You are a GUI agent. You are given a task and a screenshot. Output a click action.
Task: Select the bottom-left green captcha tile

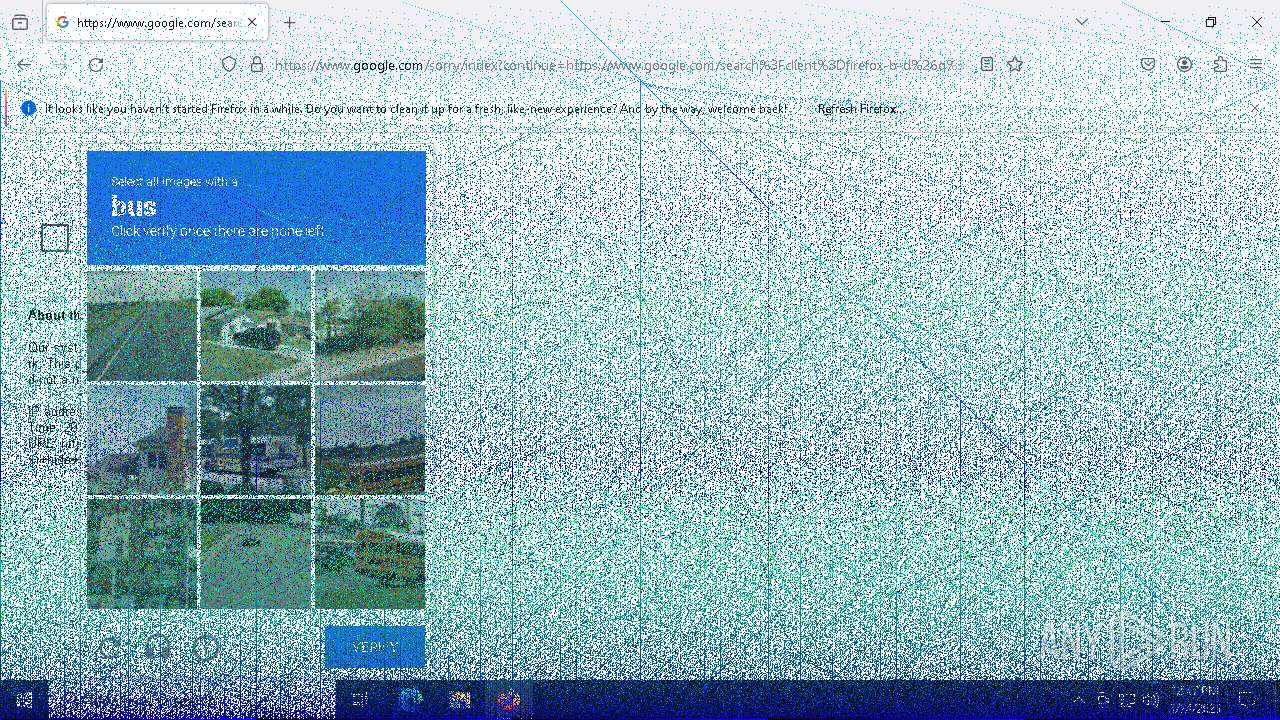142,553
